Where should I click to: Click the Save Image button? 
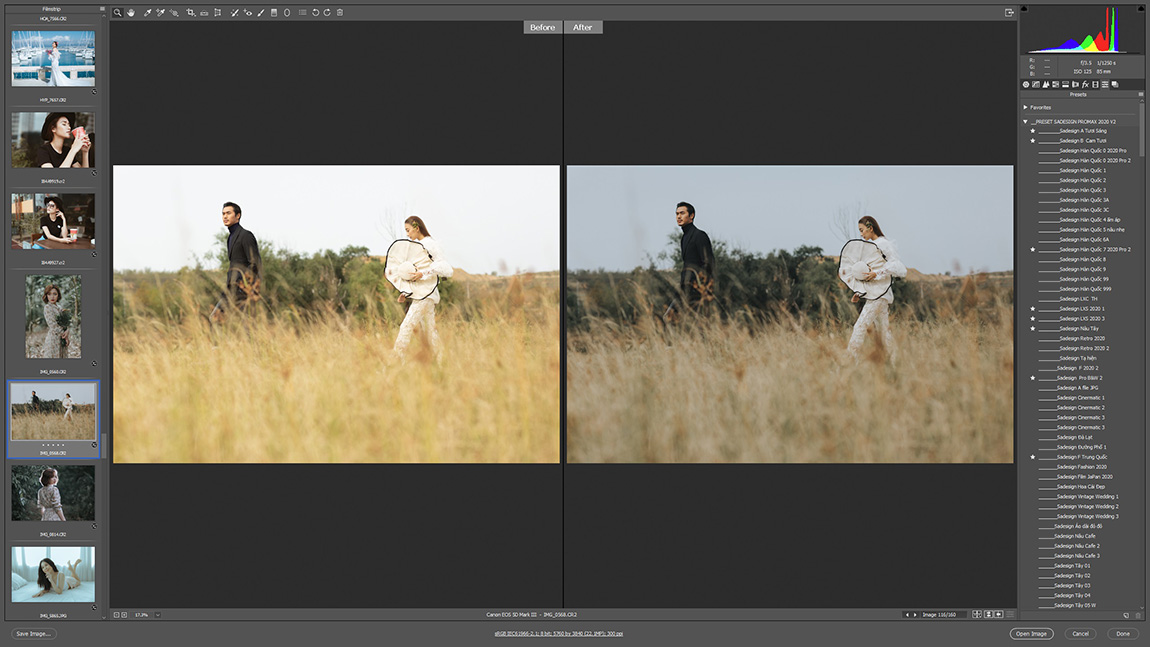[34, 633]
